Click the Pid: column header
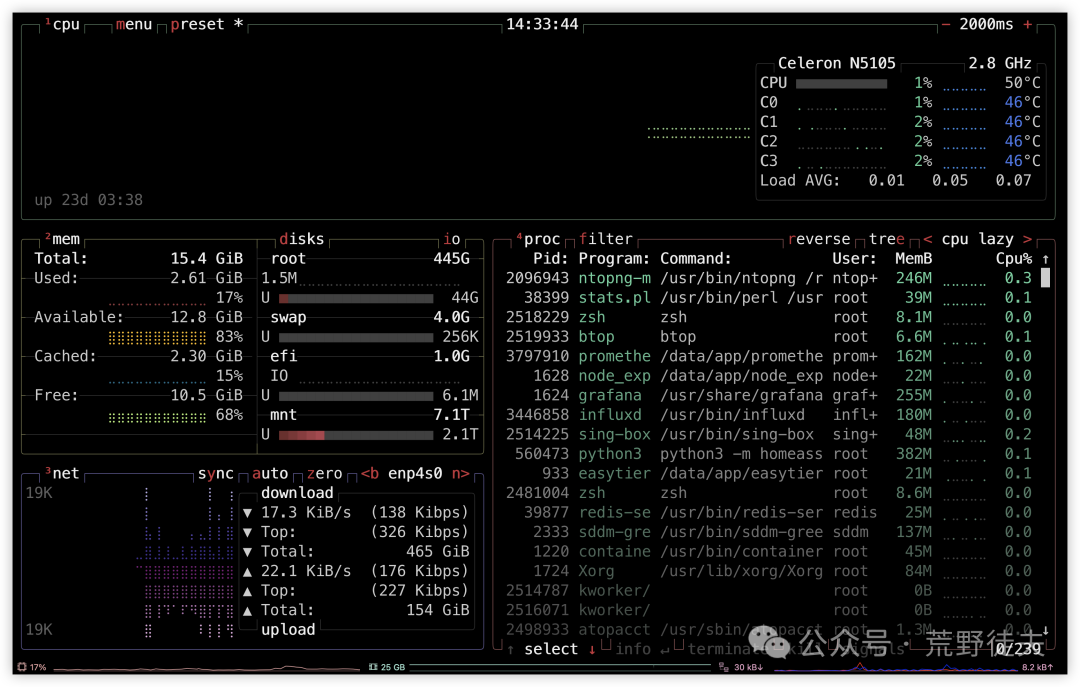This screenshot has height=687, width=1080. click(551, 259)
